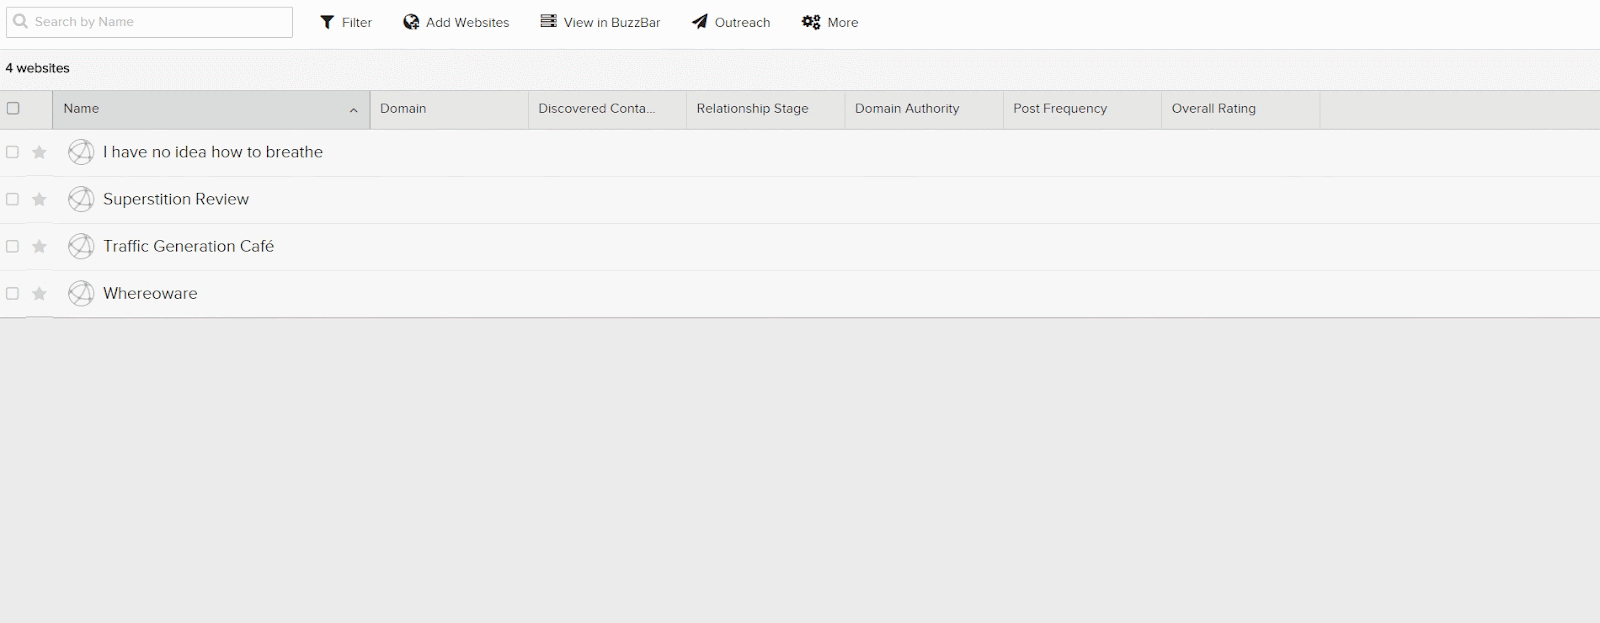Toggle the Name column sort arrow
Viewport: 1600px width, 623px height.
click(x=353, y=110)
